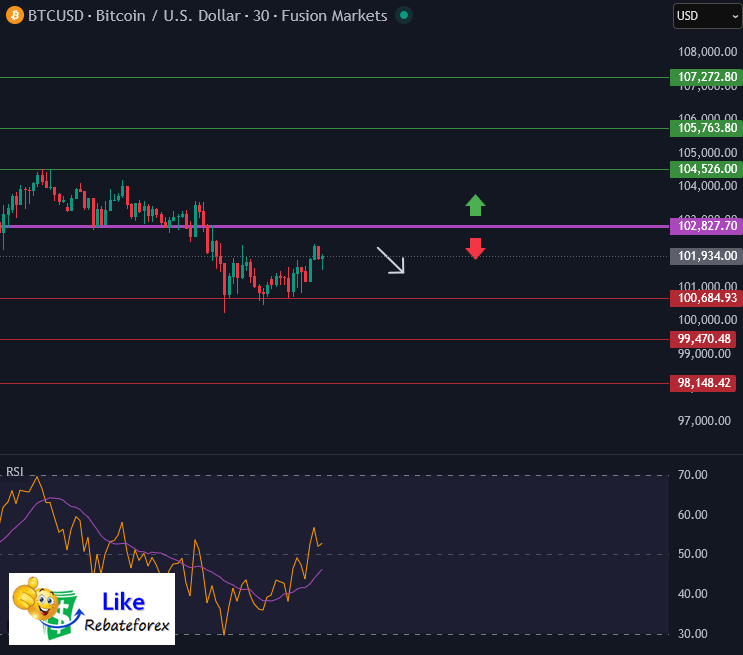Click the orange Bitcoin symbol icon
The width and height of the screenshot is (743, 655).
(15, 15)
